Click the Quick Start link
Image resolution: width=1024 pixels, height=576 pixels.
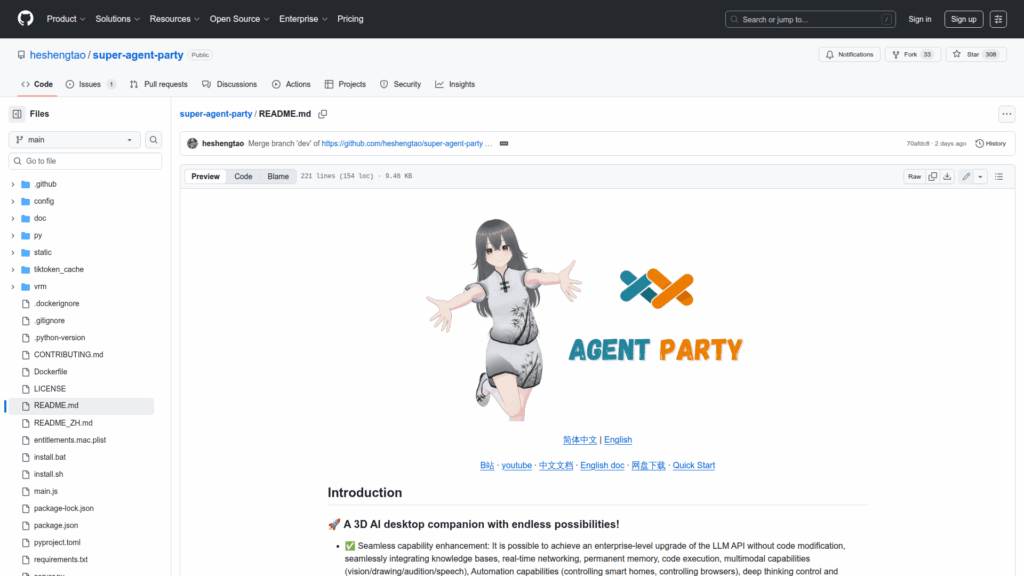(693, 465)
